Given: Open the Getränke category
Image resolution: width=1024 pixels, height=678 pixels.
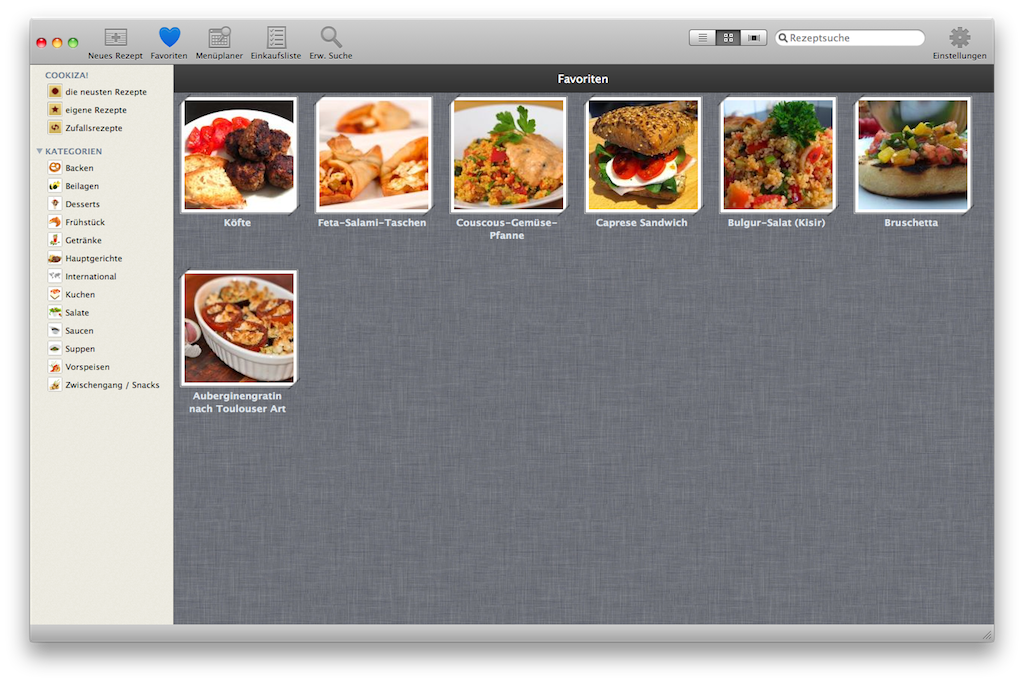Looking at the screenshot, I should point(83,240).
